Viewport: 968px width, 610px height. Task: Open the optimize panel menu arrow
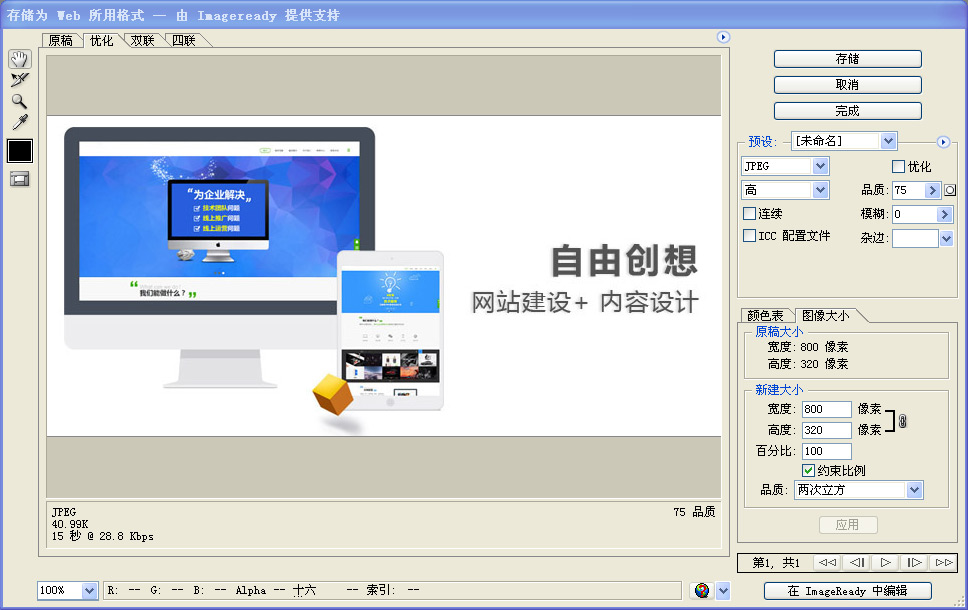942,141
